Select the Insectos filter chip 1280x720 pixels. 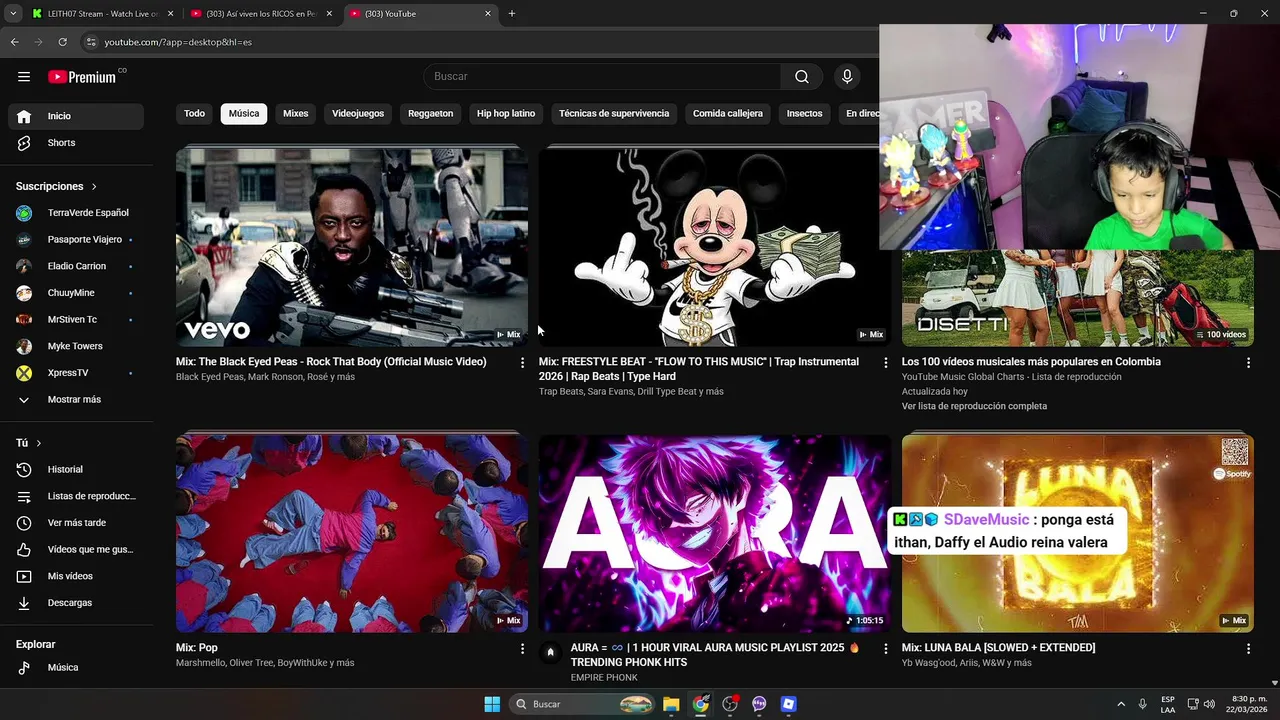point(805,114)
